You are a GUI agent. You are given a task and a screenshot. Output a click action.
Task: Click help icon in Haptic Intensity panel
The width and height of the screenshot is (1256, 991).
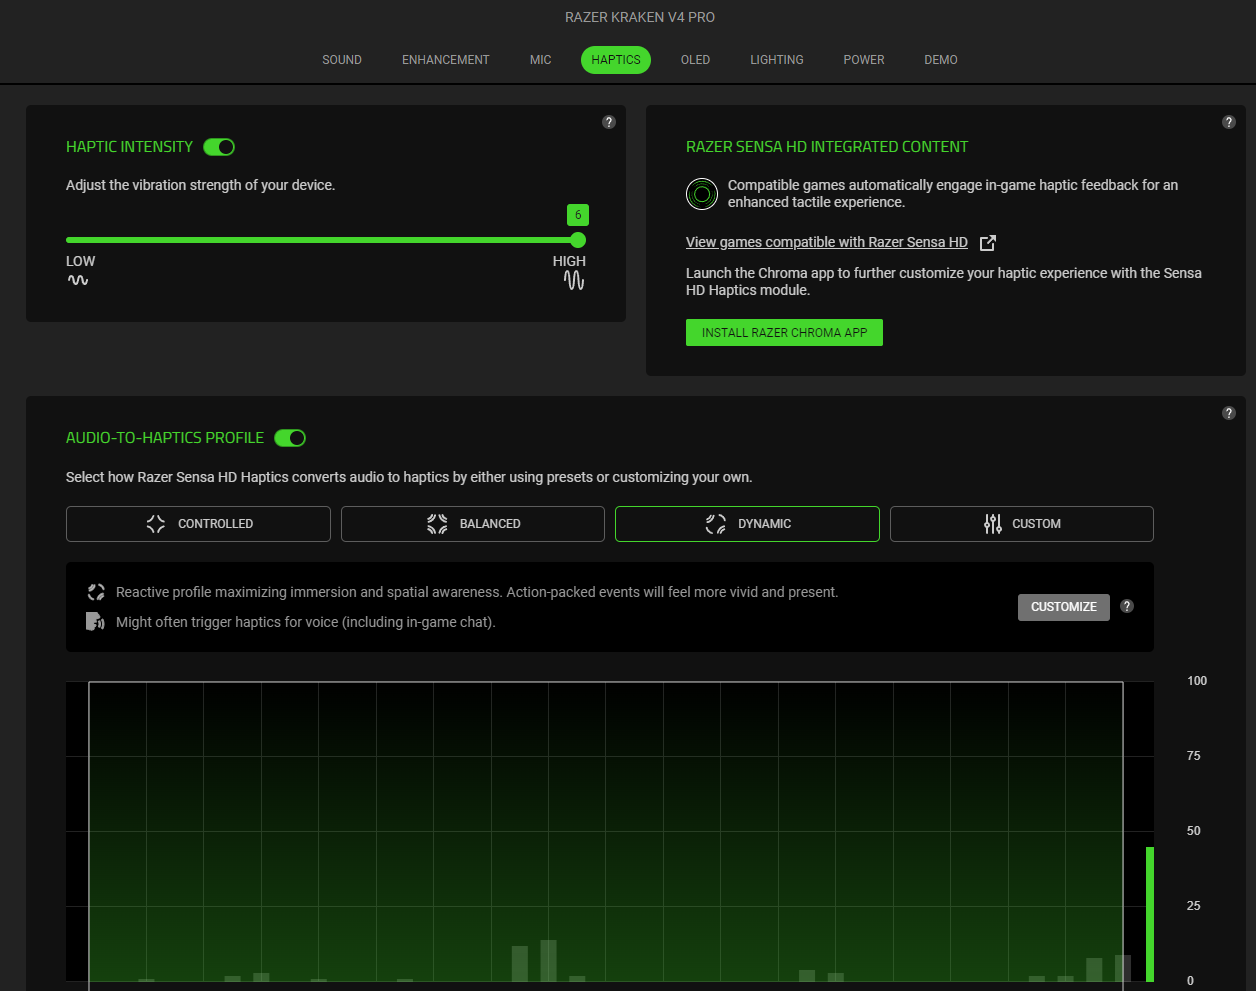point(609,122)
